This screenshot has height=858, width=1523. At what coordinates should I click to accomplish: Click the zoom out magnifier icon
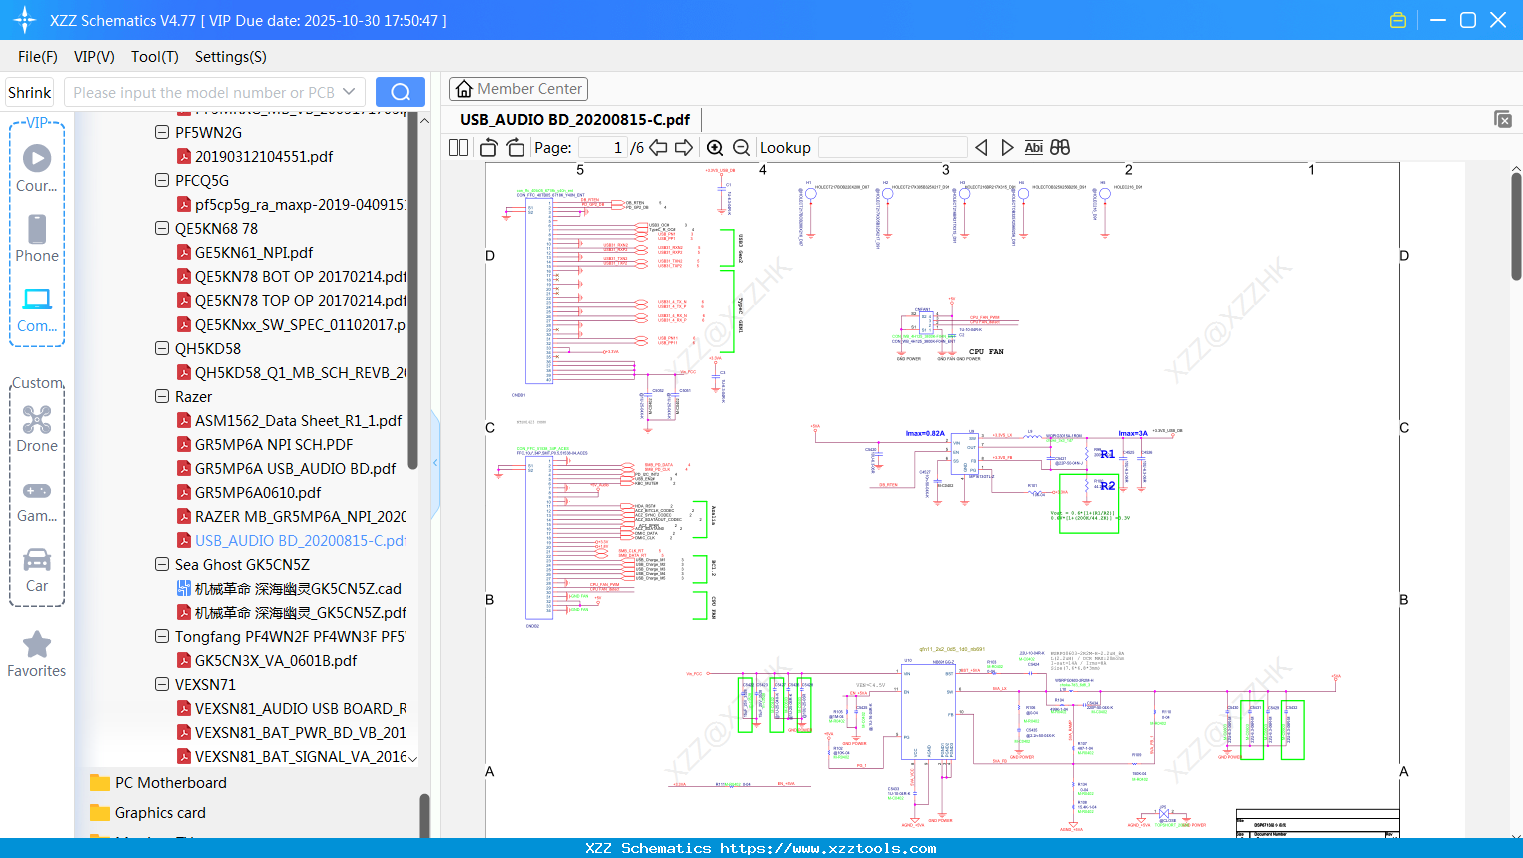coord(741,148)
